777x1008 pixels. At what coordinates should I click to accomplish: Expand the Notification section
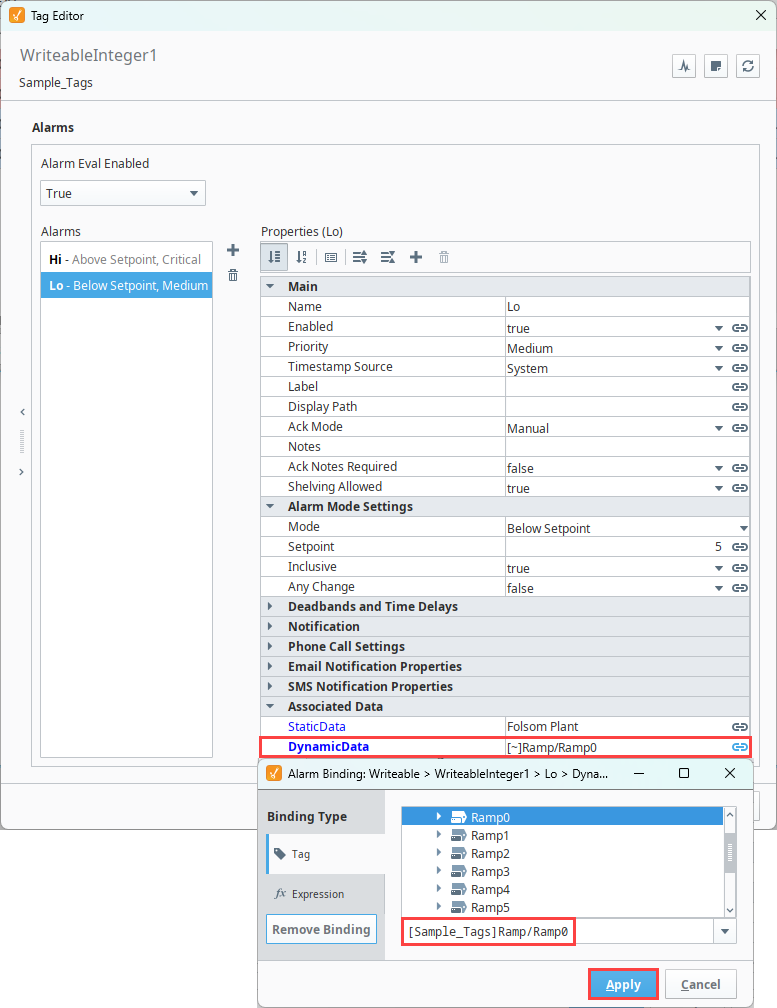point(270,626)
